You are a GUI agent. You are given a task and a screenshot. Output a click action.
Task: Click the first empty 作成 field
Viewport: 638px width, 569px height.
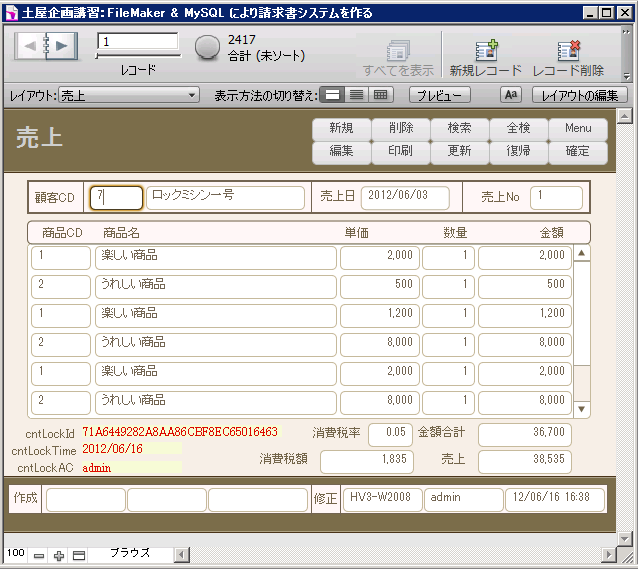85,499
